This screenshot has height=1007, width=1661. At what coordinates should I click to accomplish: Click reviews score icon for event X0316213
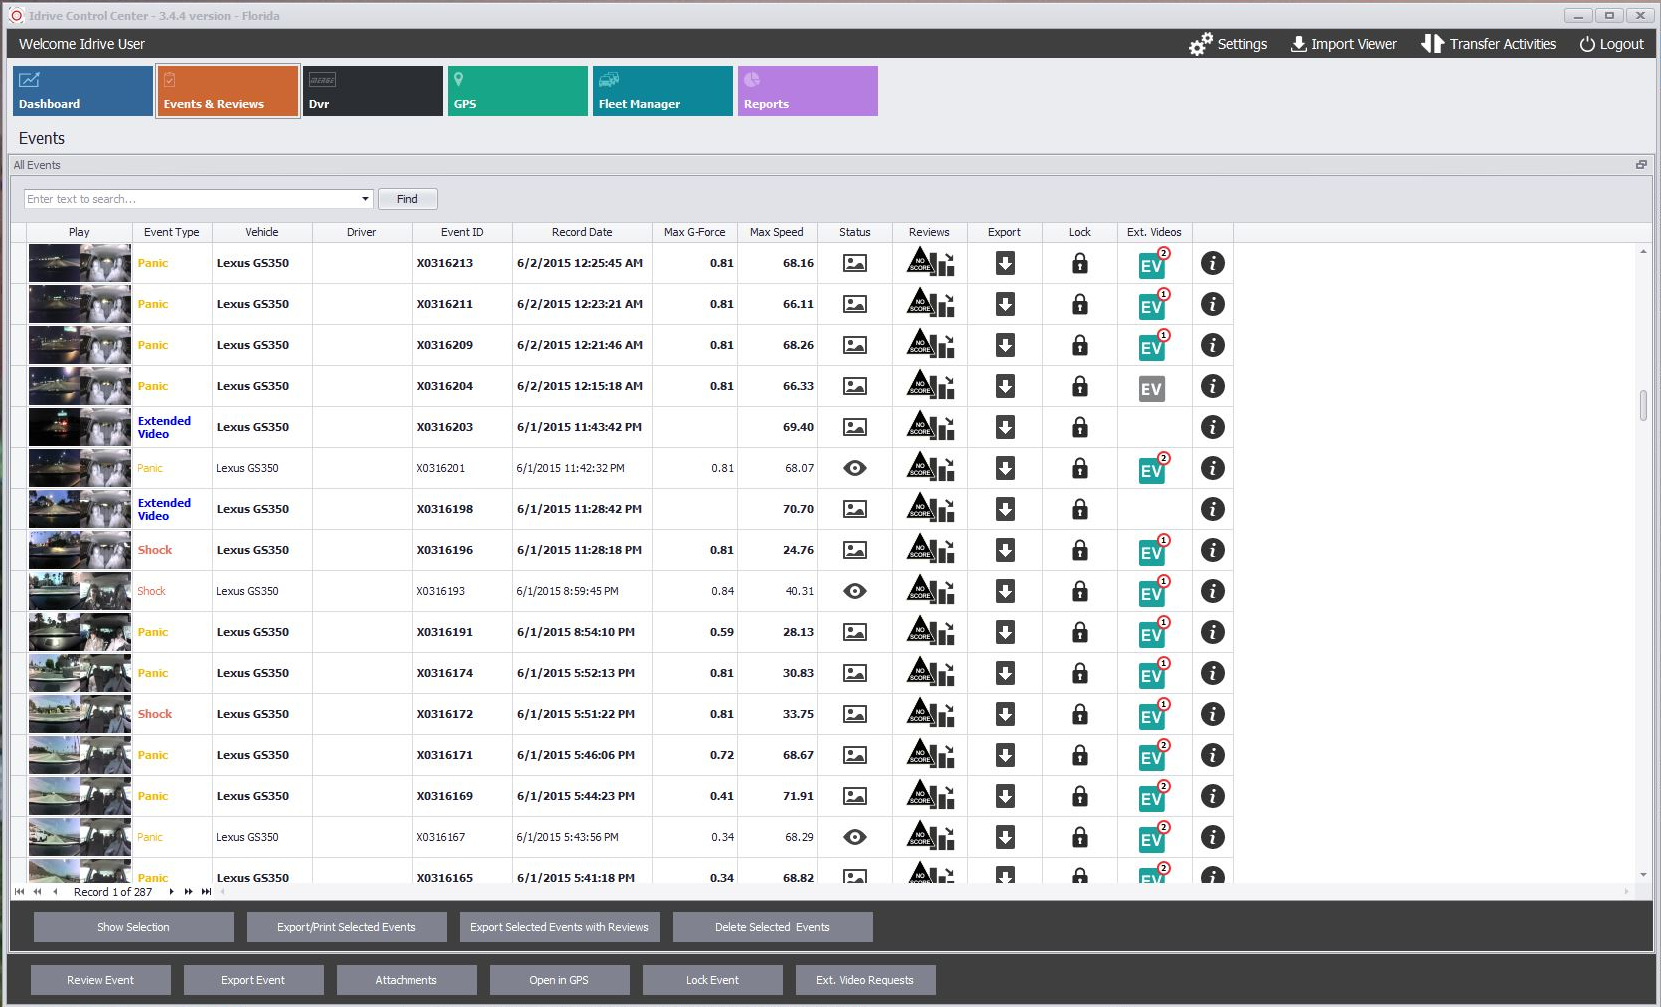(x=930, y=263)
